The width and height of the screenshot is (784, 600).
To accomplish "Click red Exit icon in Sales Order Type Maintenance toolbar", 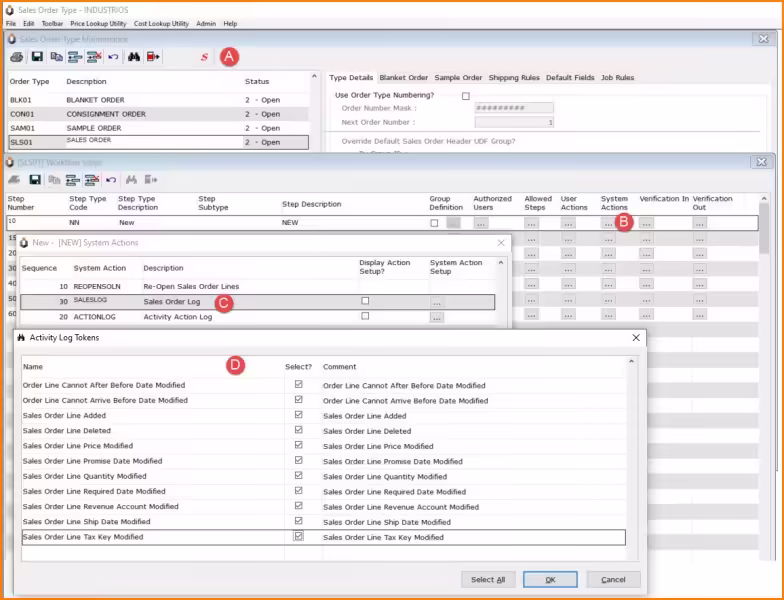I will tap(153, 57).
